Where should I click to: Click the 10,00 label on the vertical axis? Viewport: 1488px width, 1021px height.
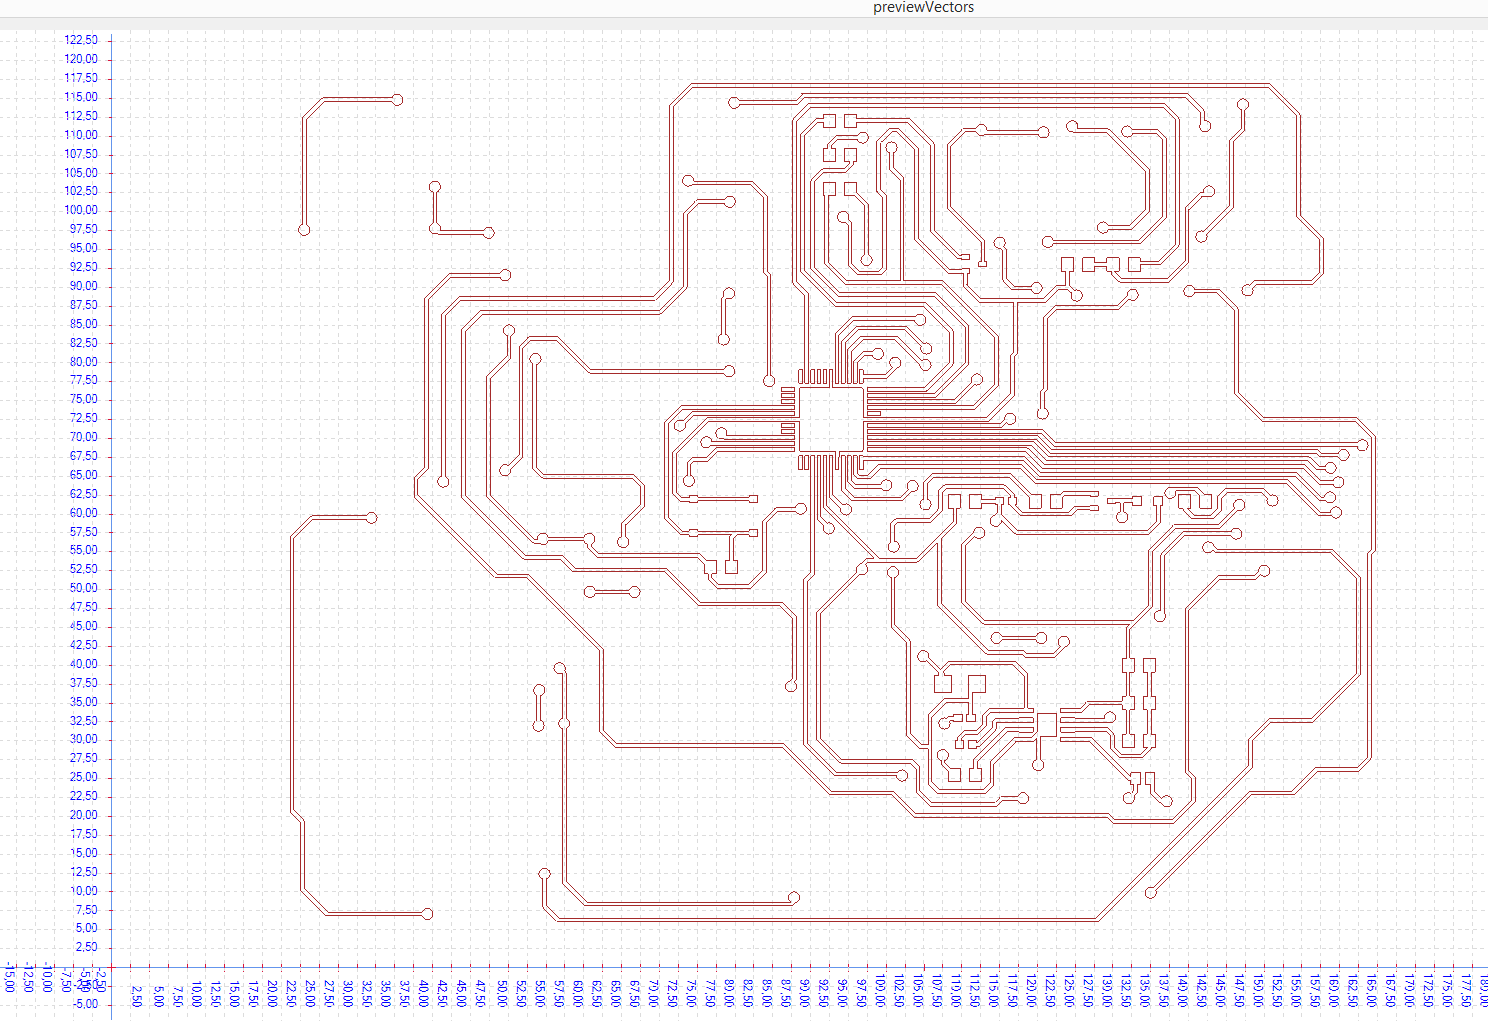(84, 891)
